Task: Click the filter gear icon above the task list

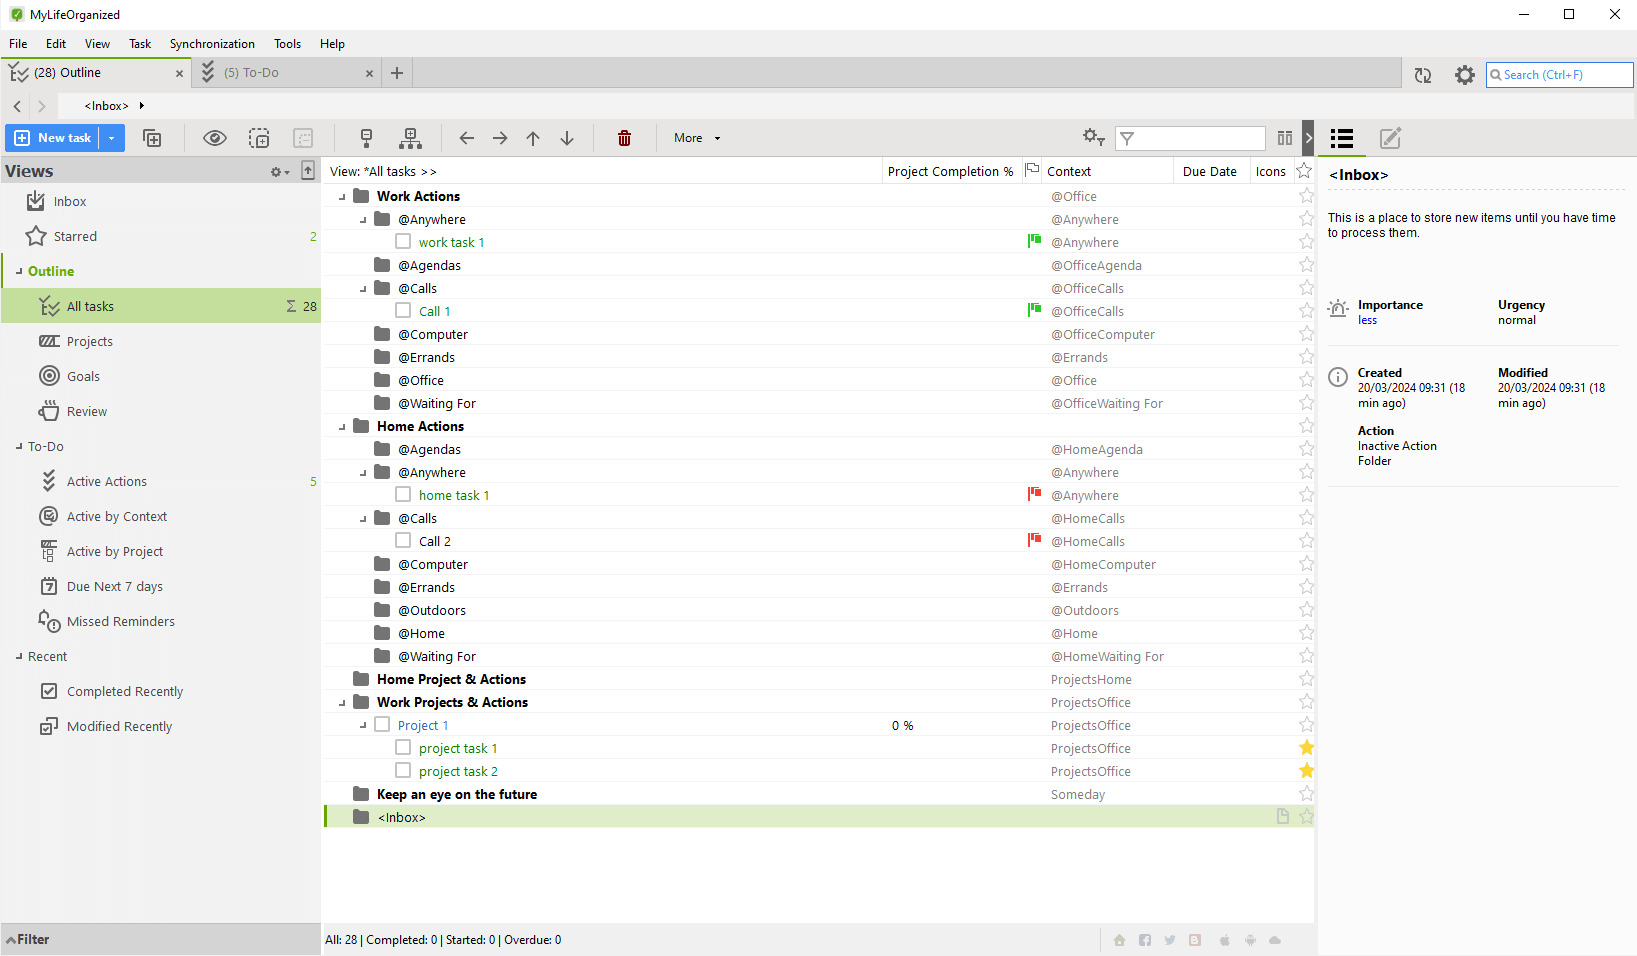Action: [x=1093, y=137]
